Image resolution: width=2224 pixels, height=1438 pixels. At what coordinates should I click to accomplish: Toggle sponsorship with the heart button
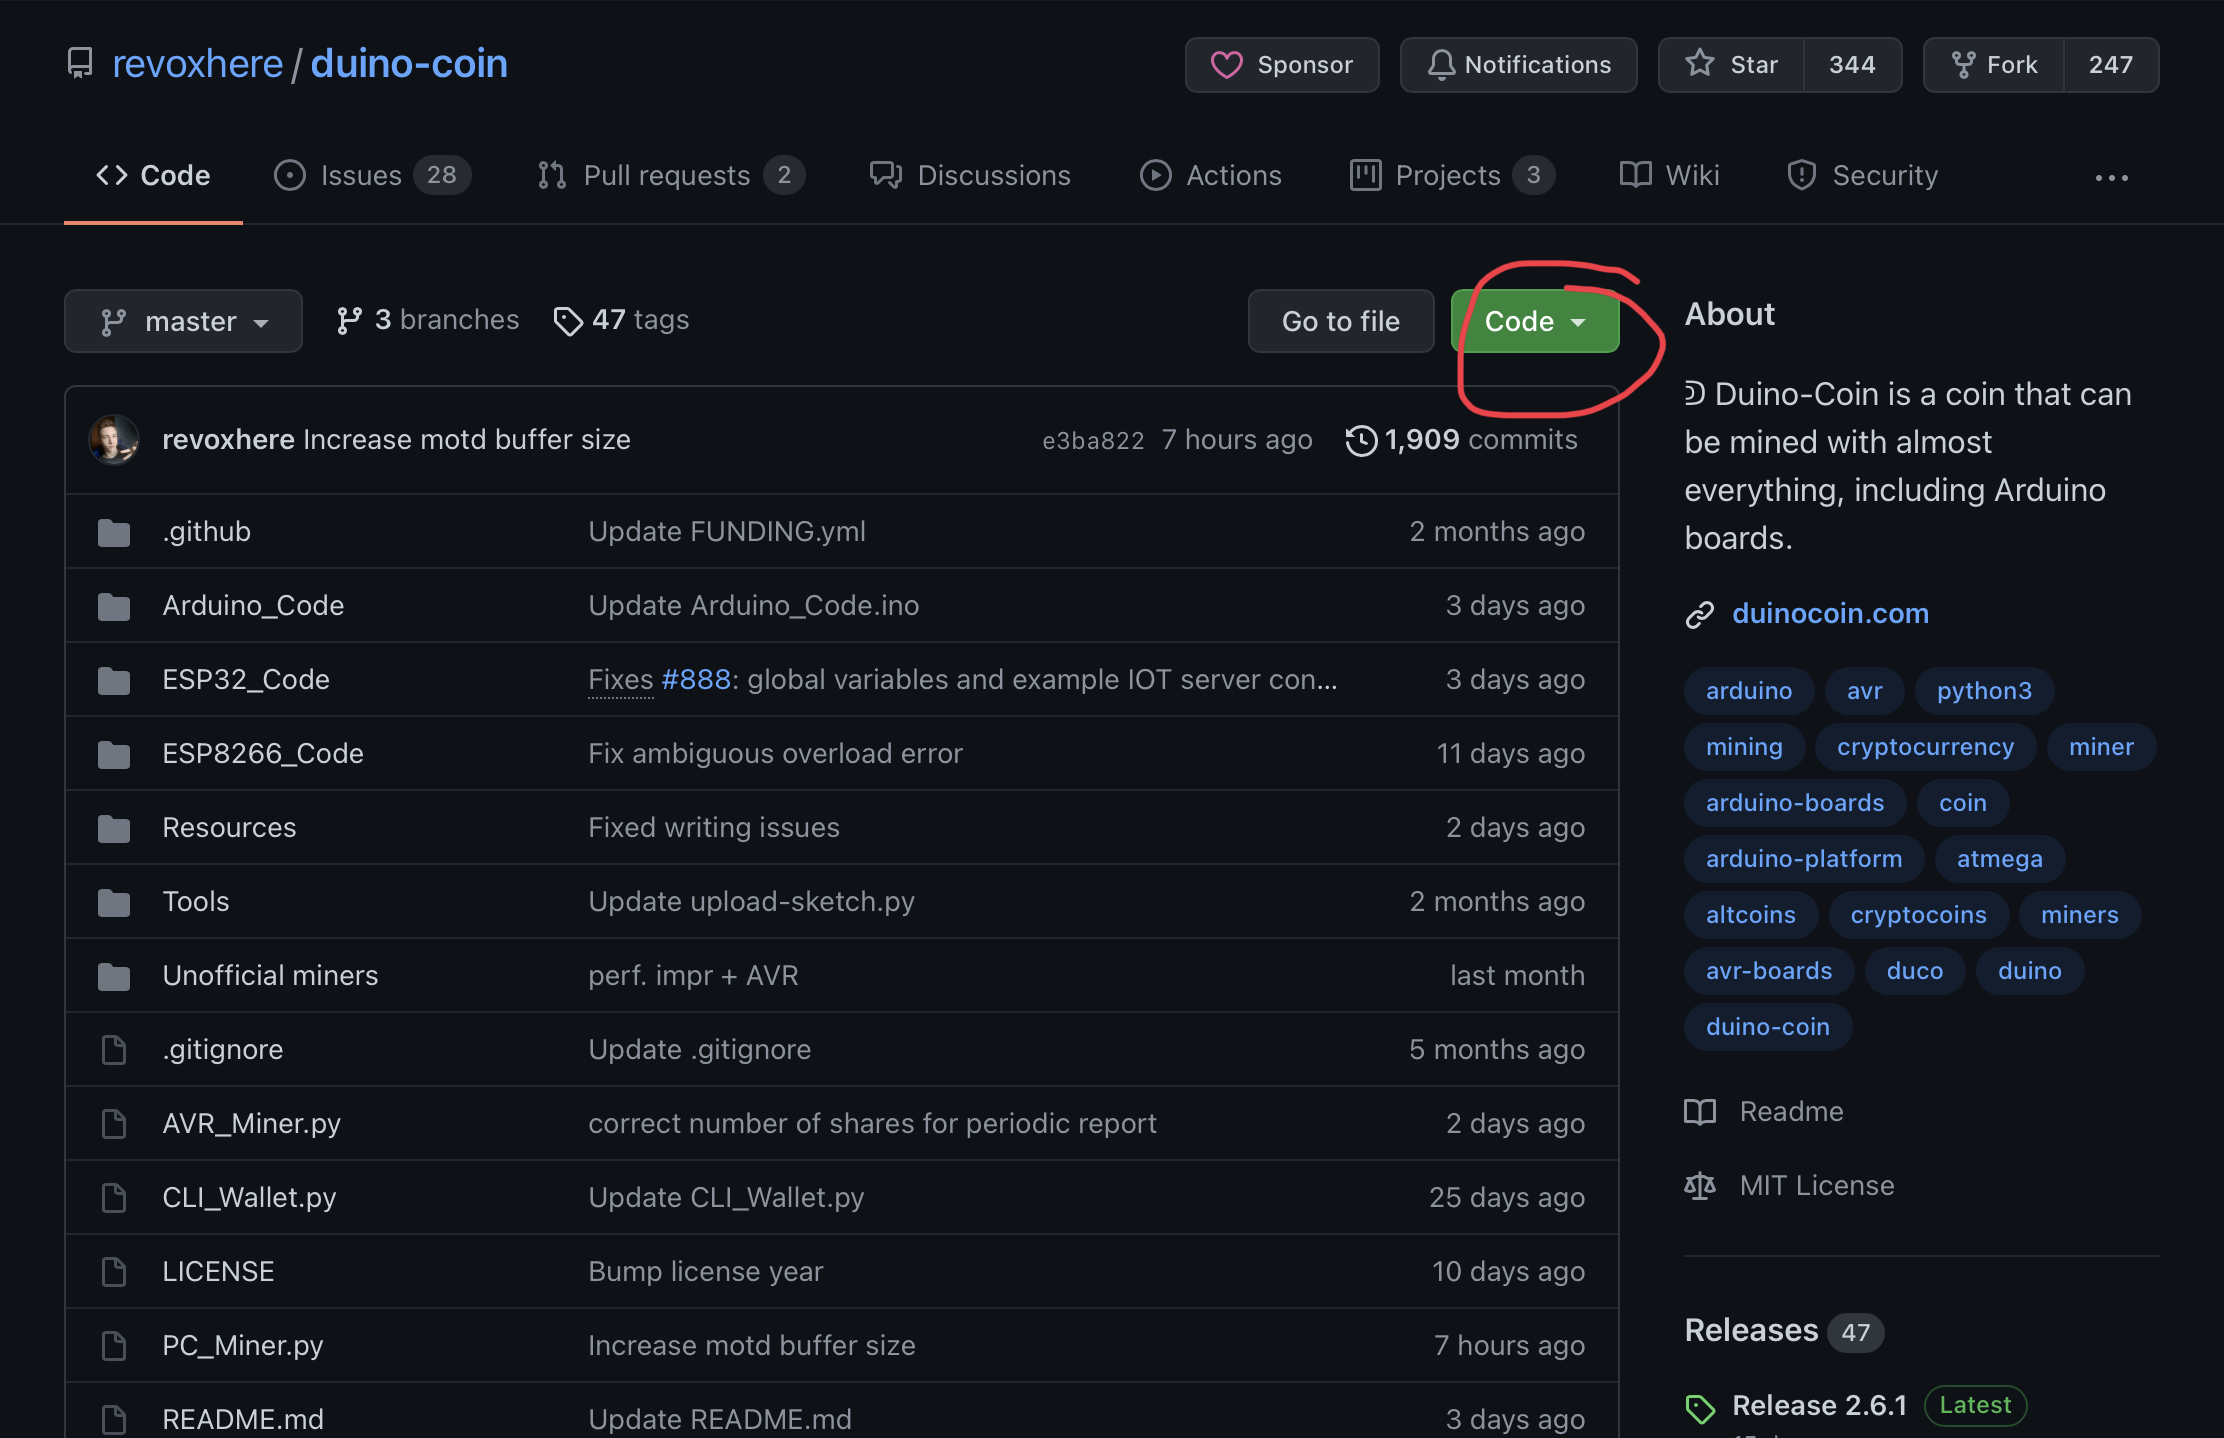pos(1282,64)
